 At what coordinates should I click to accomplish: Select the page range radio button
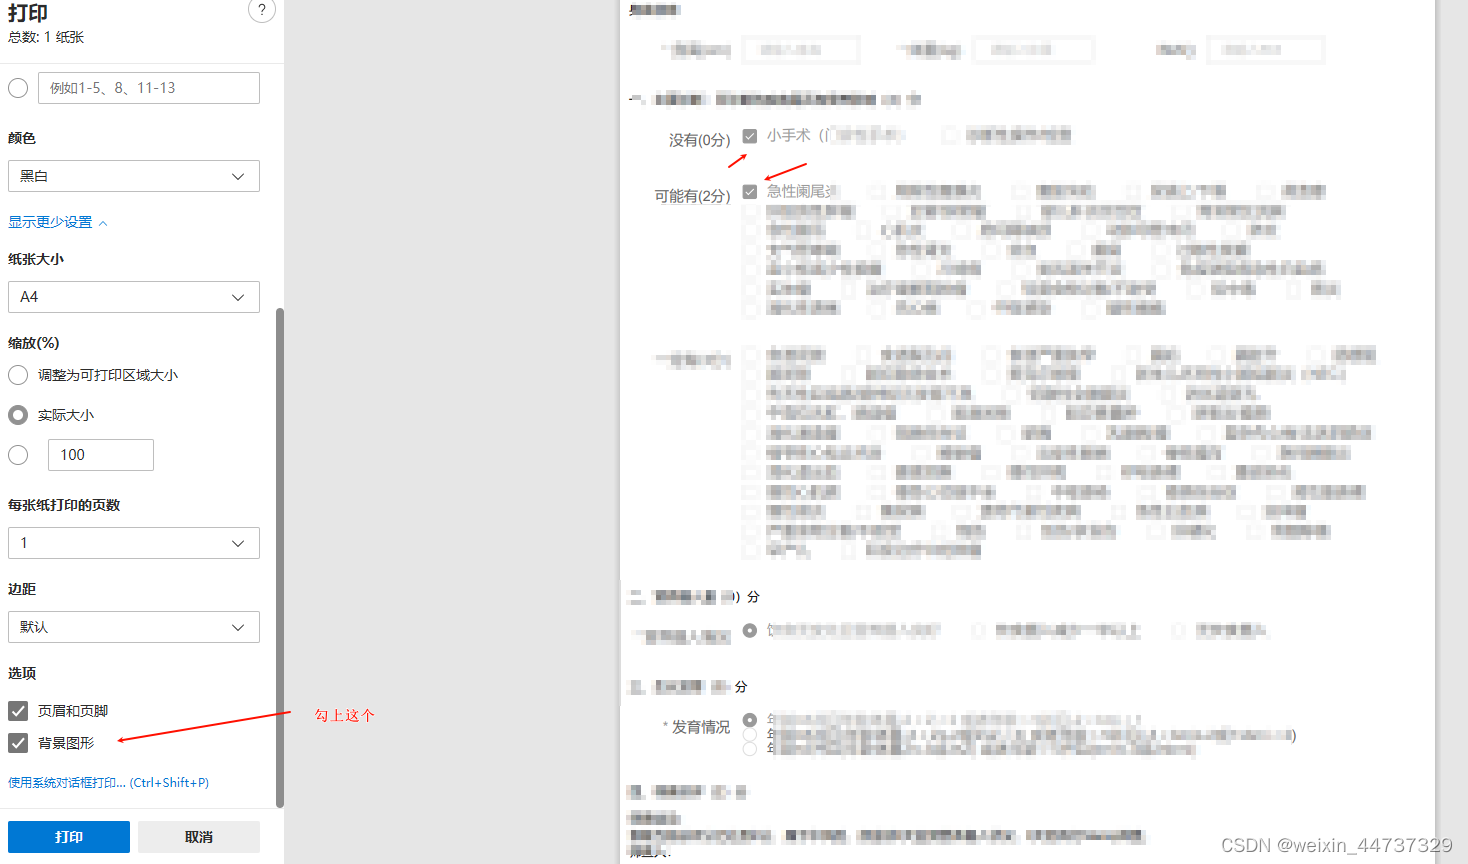(x=17, y=88)
